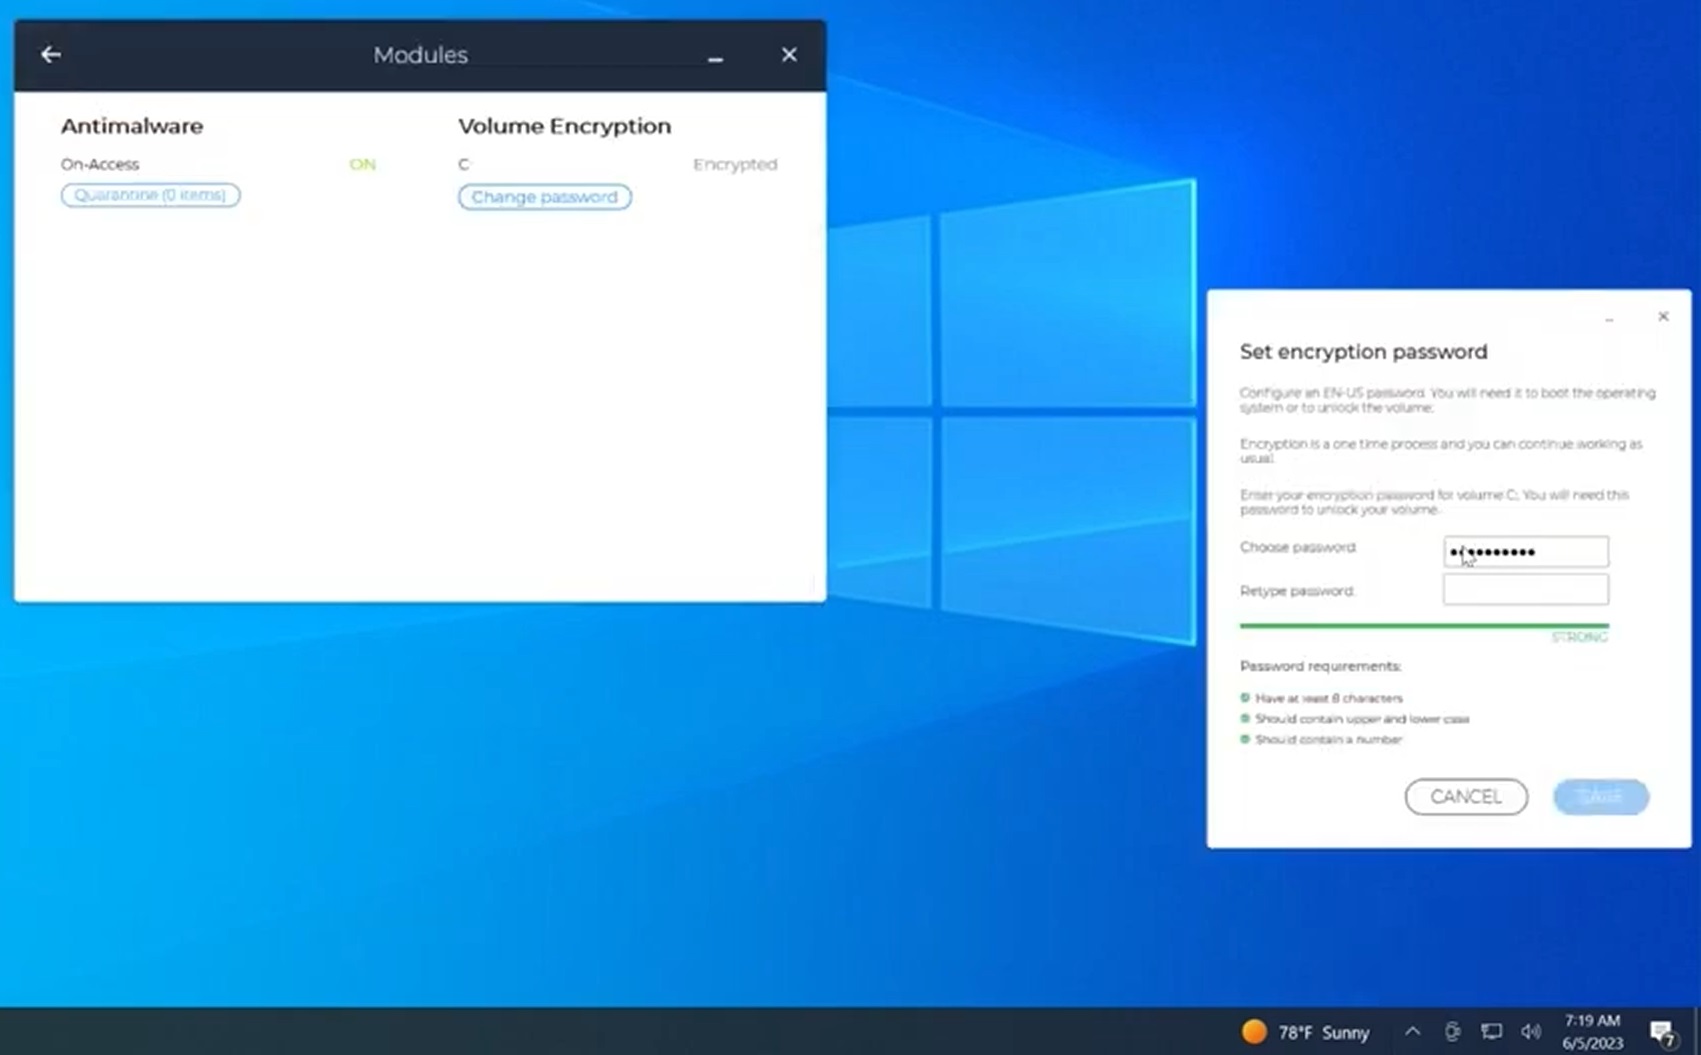The height and width of the screenshot is (1055, 1701).
Task: Click the Set encryption password title
Action: click(x=1364, y=352)
